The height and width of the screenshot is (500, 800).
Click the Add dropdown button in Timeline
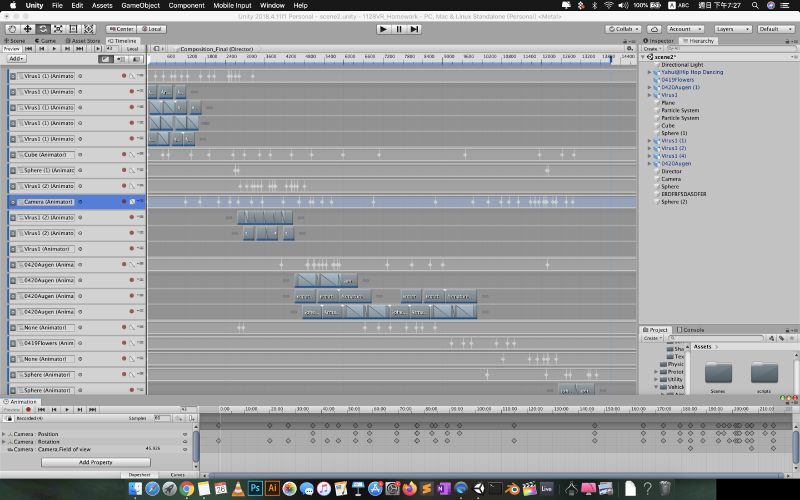point(17,58)
